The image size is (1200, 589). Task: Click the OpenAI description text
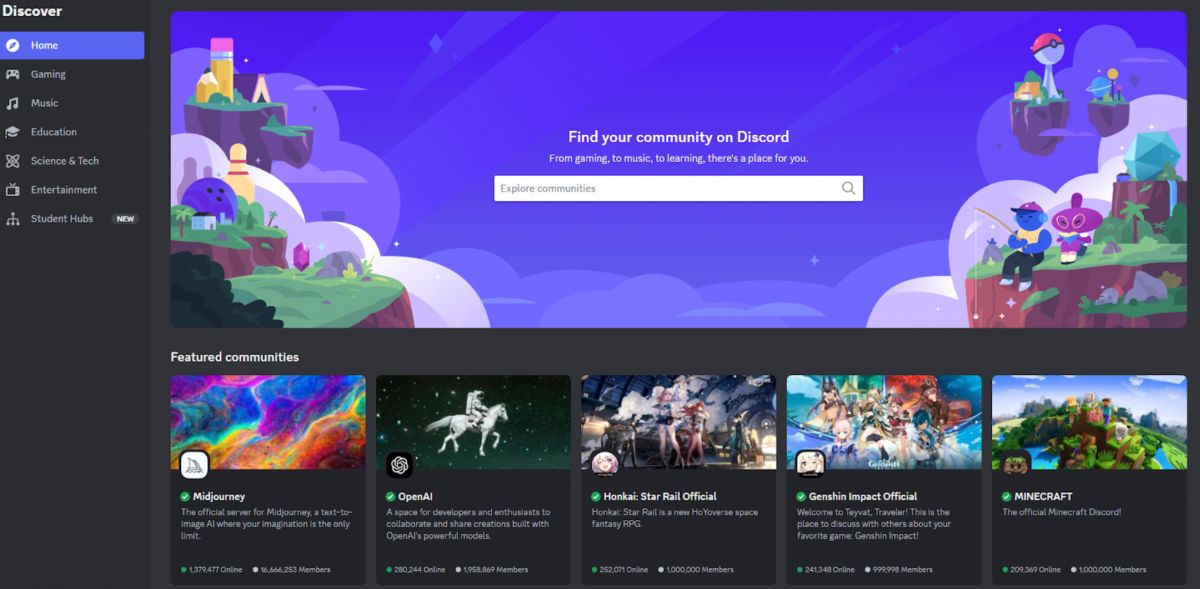pos(468,523)
